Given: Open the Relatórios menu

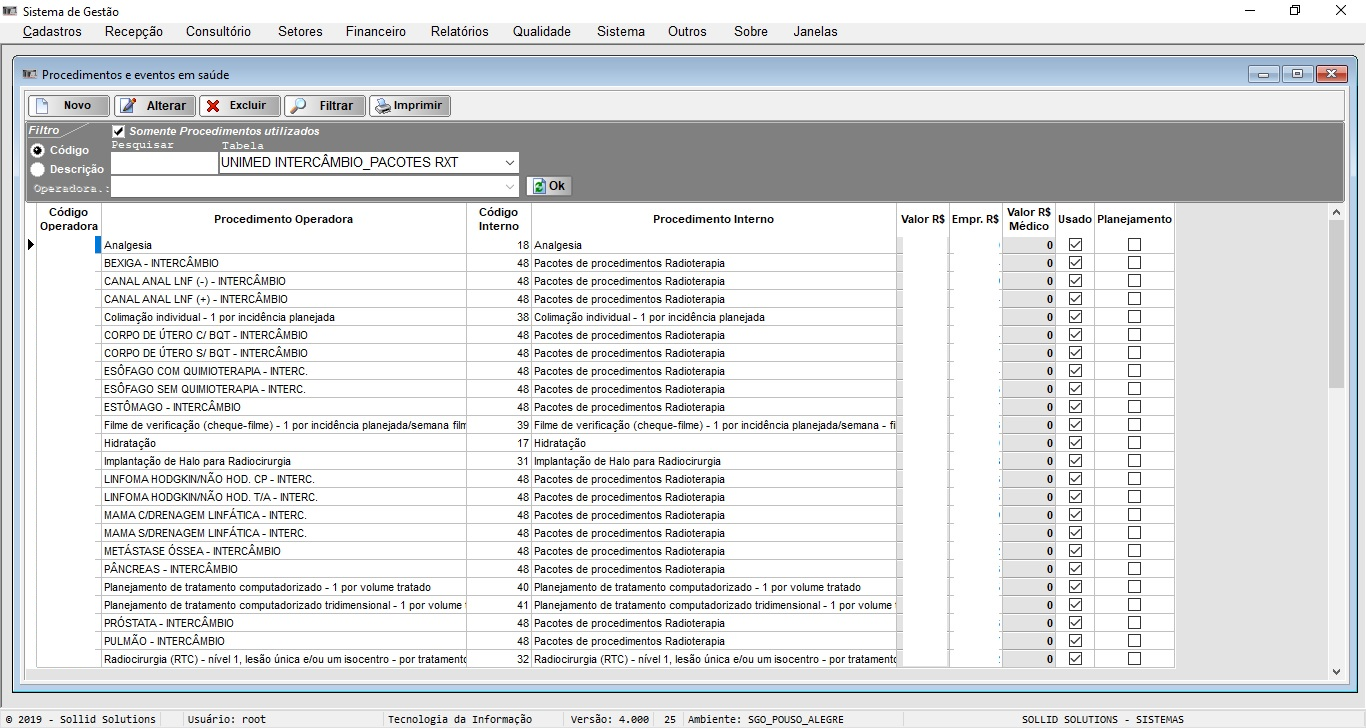Looking at the screenshot, I should (460, 31).
